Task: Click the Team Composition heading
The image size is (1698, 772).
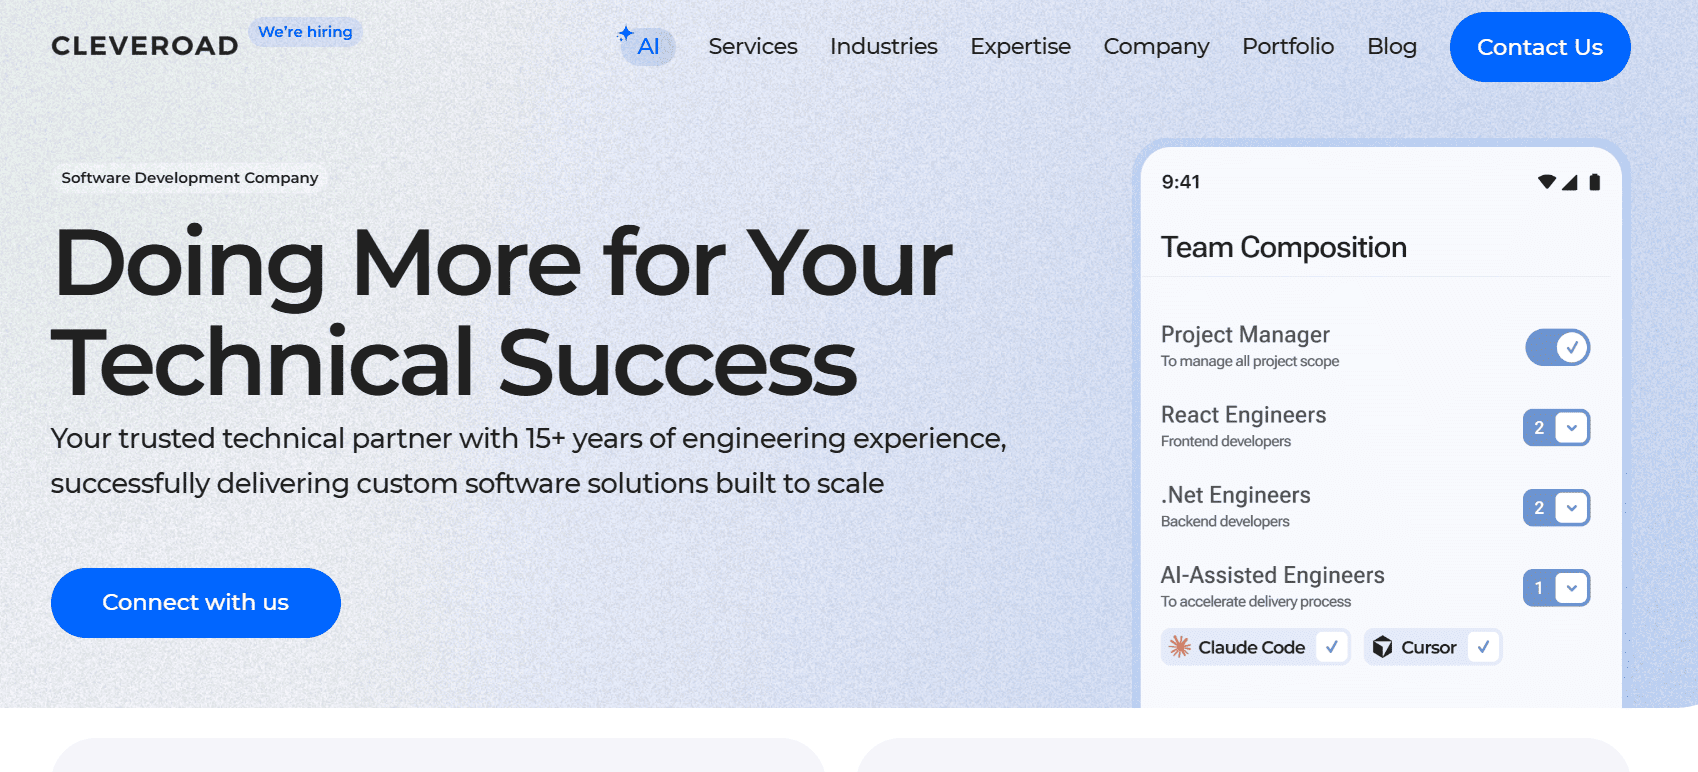Action: click(1284, 247)
